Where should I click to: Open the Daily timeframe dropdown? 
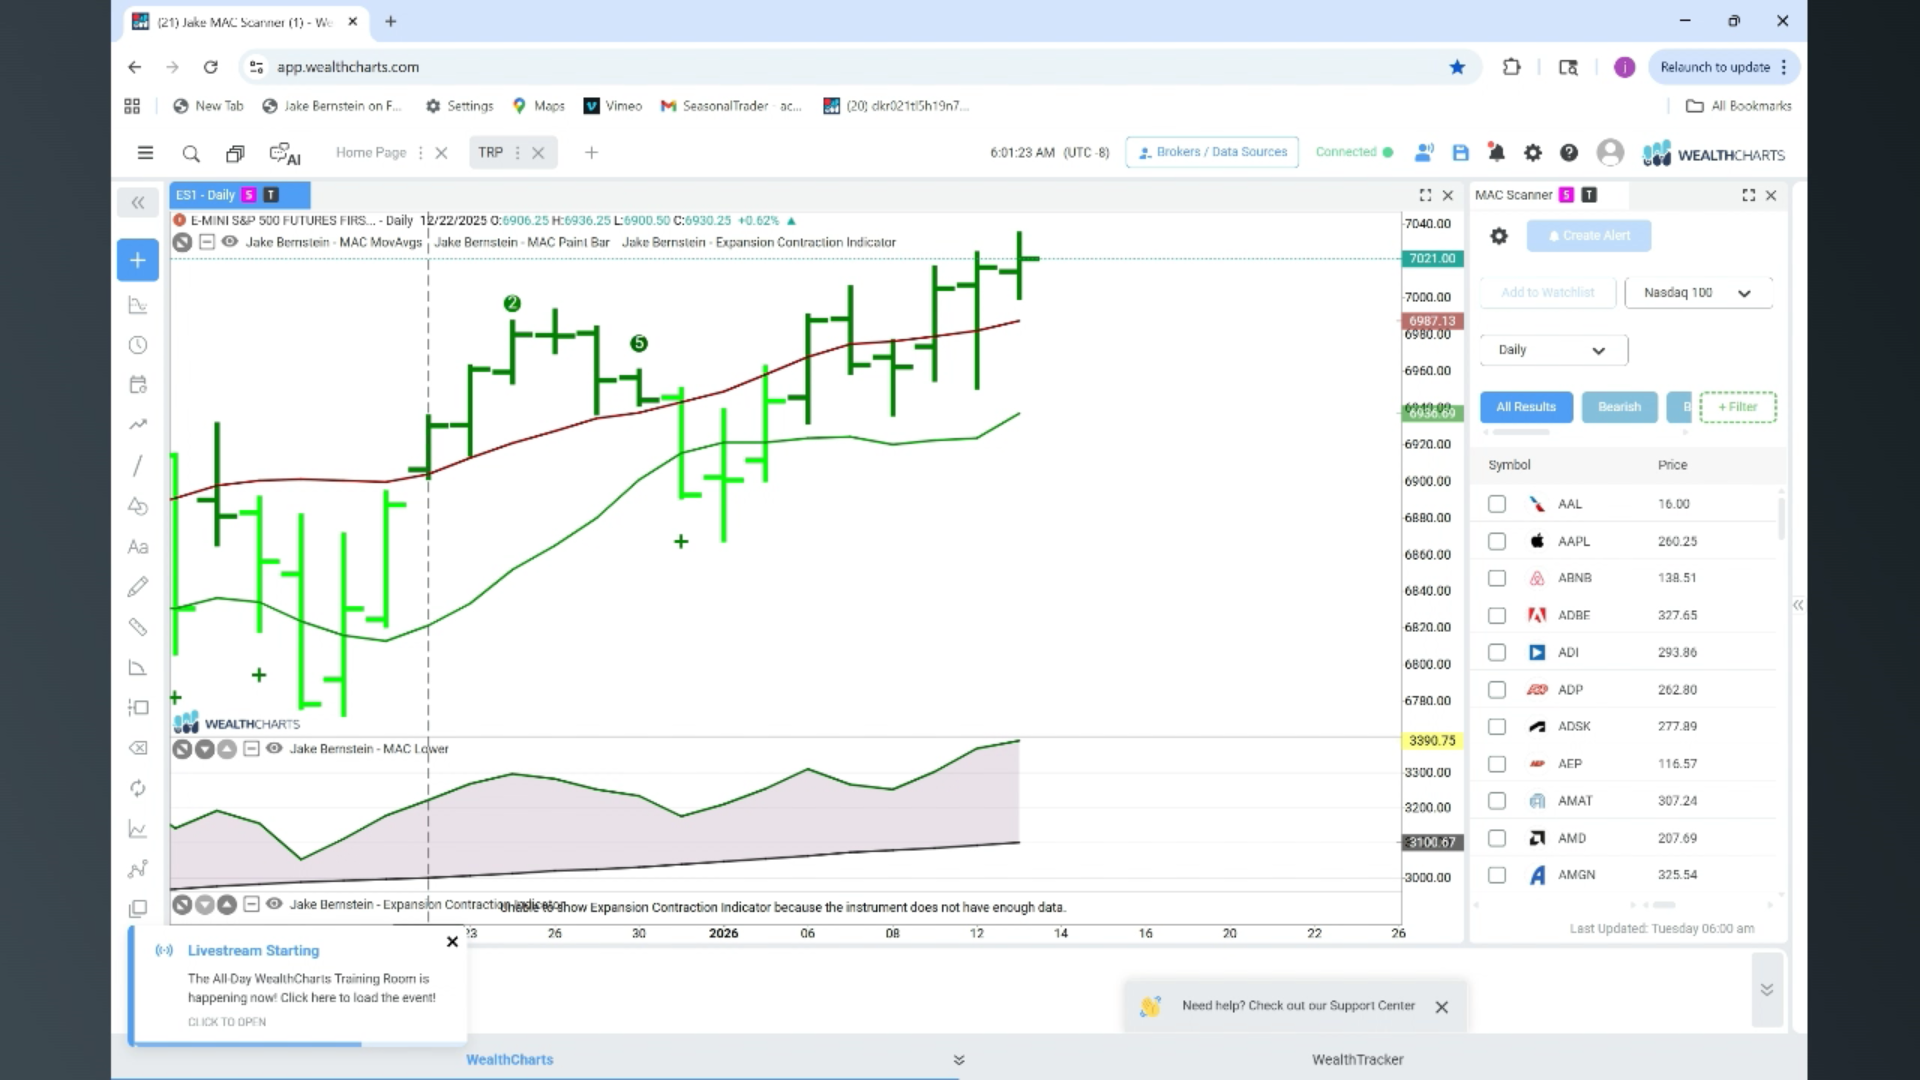coord(1553,350)
